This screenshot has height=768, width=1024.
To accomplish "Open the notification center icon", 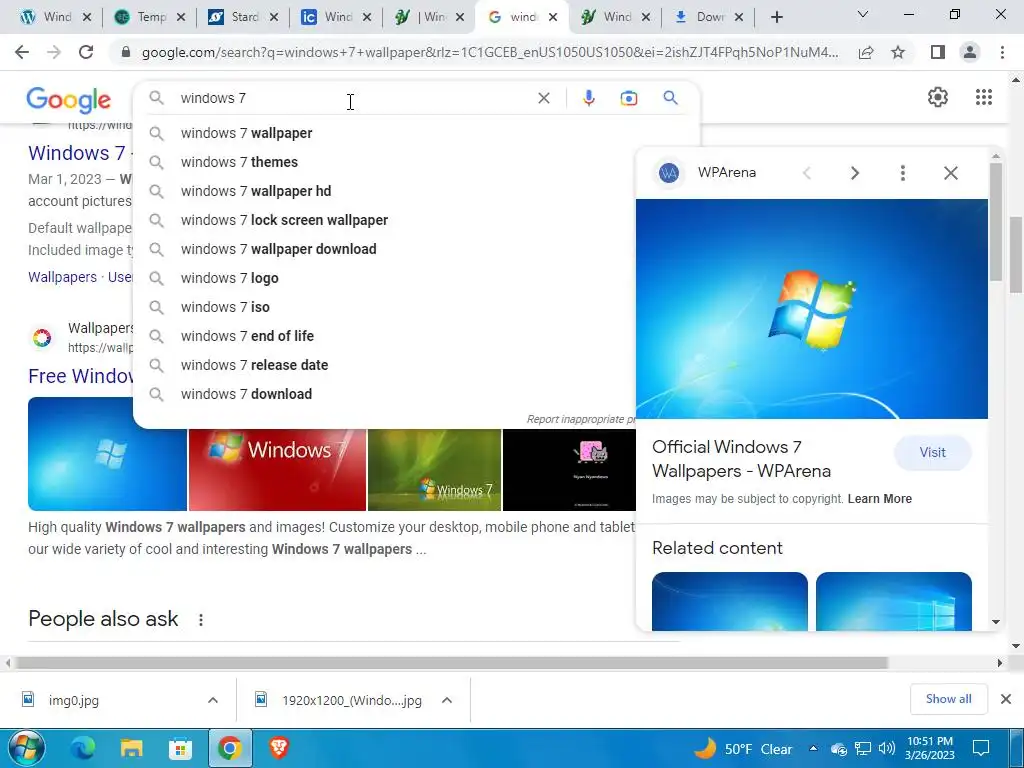I will click(980, 748).
